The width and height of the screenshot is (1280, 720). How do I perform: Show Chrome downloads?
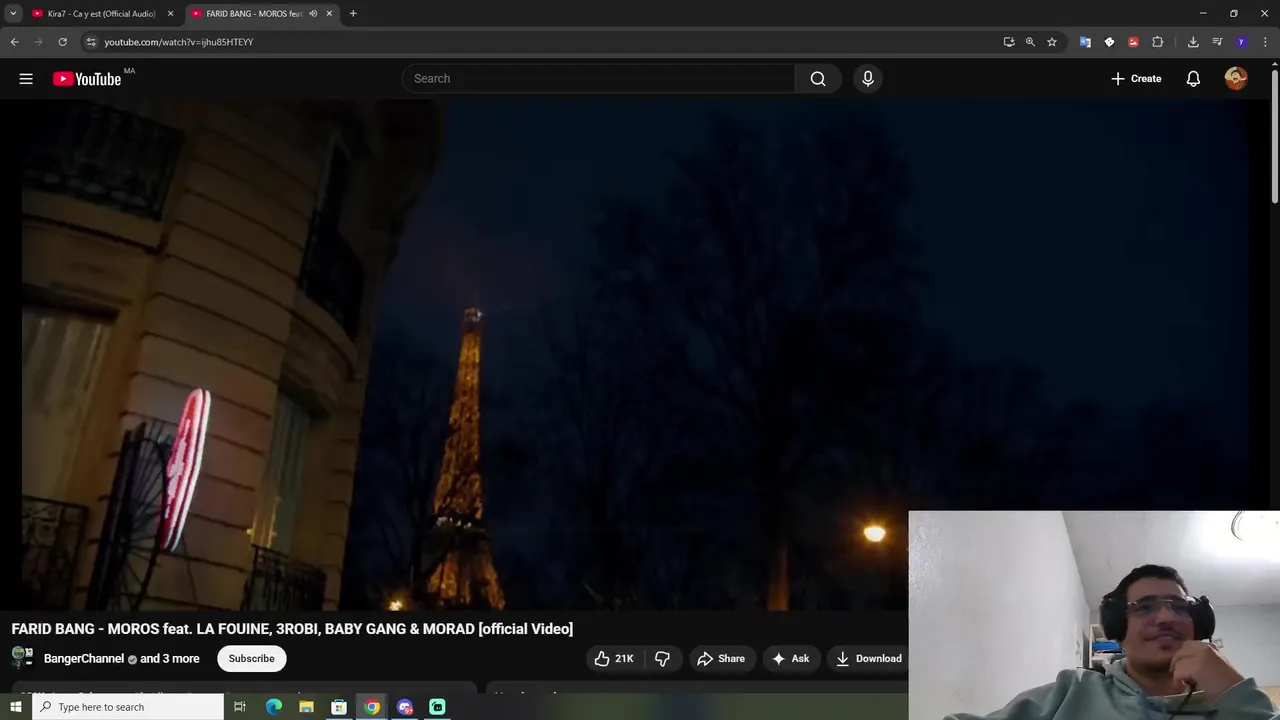[x=1193, y=42]
